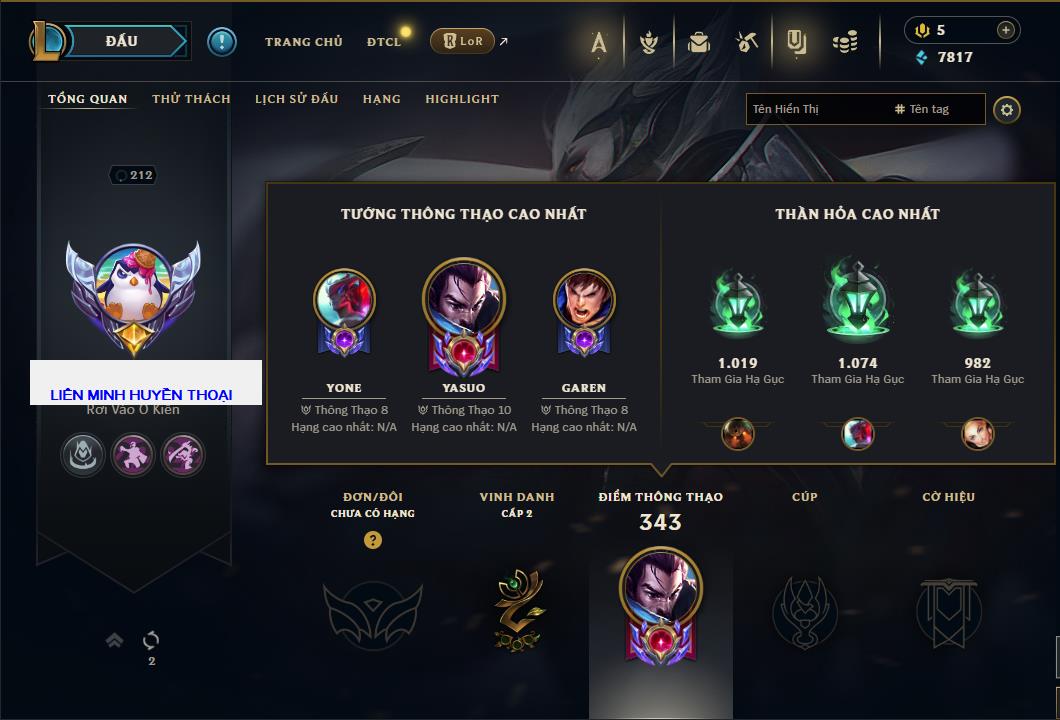
Task: Open the Clash trophy icon
Action: pos(649,43)
